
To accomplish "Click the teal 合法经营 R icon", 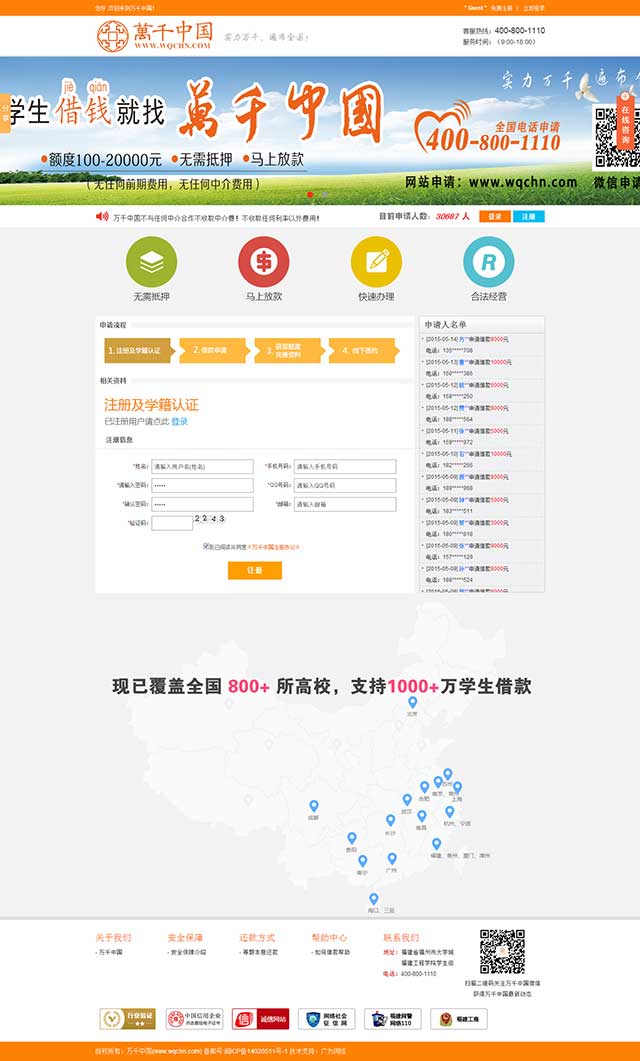I will [x=488, y=262].
